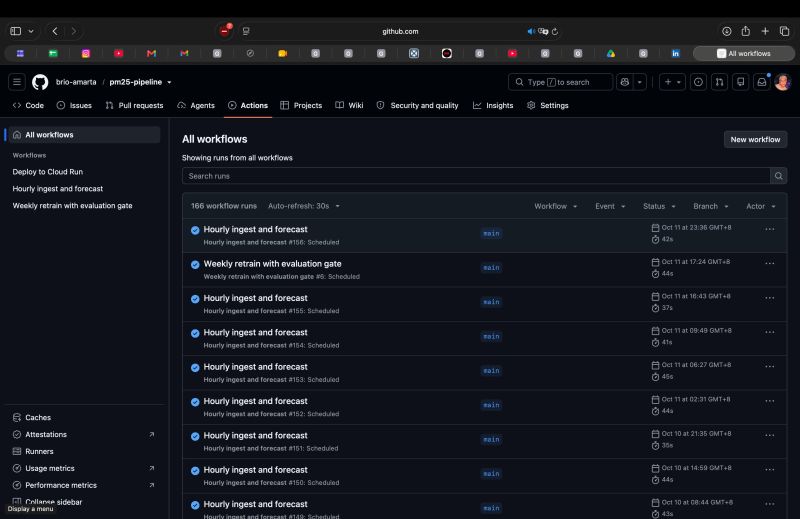Expand the Branch filter dropdown
Image resolution: width=800 pixels, height=519 pixels.
pos(711,206)
